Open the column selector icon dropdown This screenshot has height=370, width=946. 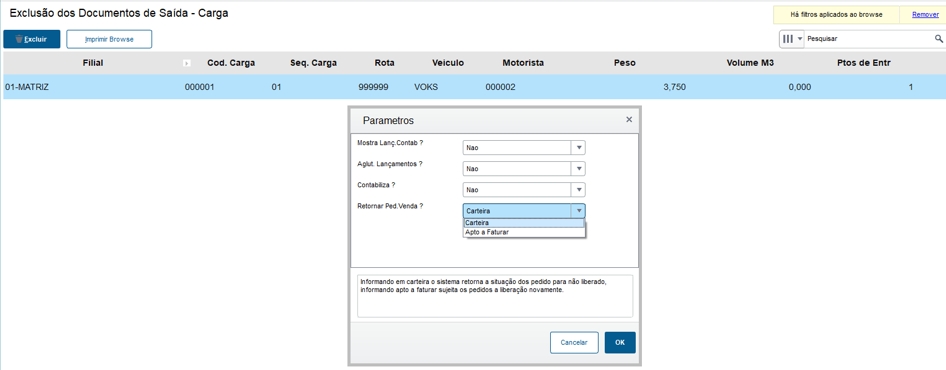pyautogui.click(x=792, y=39)
